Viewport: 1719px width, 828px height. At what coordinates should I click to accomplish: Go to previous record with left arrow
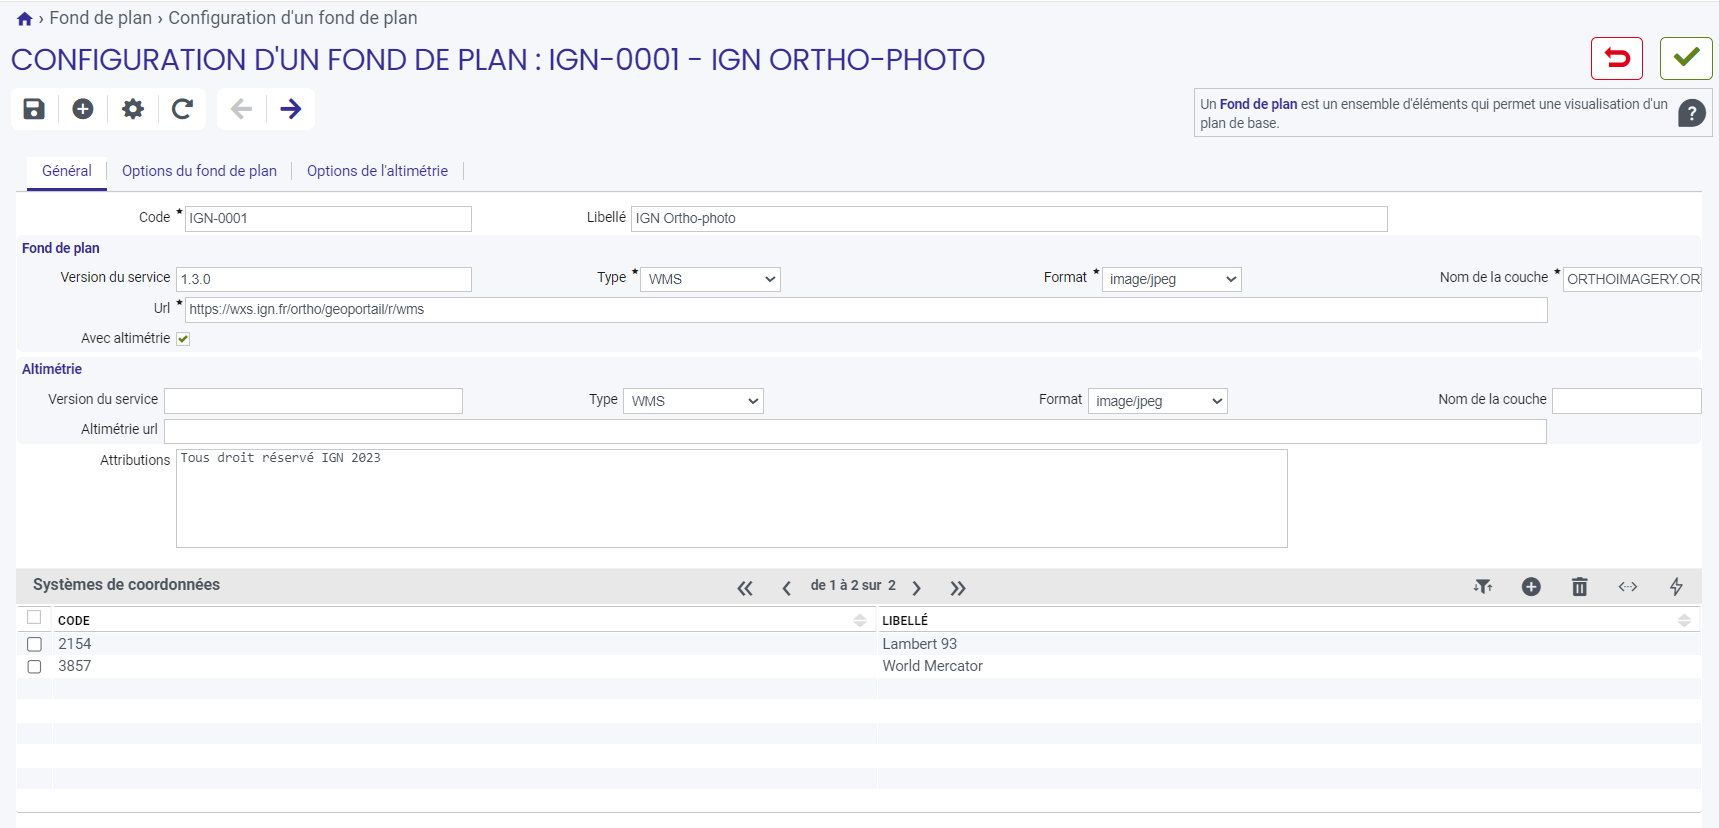(241, 109)
